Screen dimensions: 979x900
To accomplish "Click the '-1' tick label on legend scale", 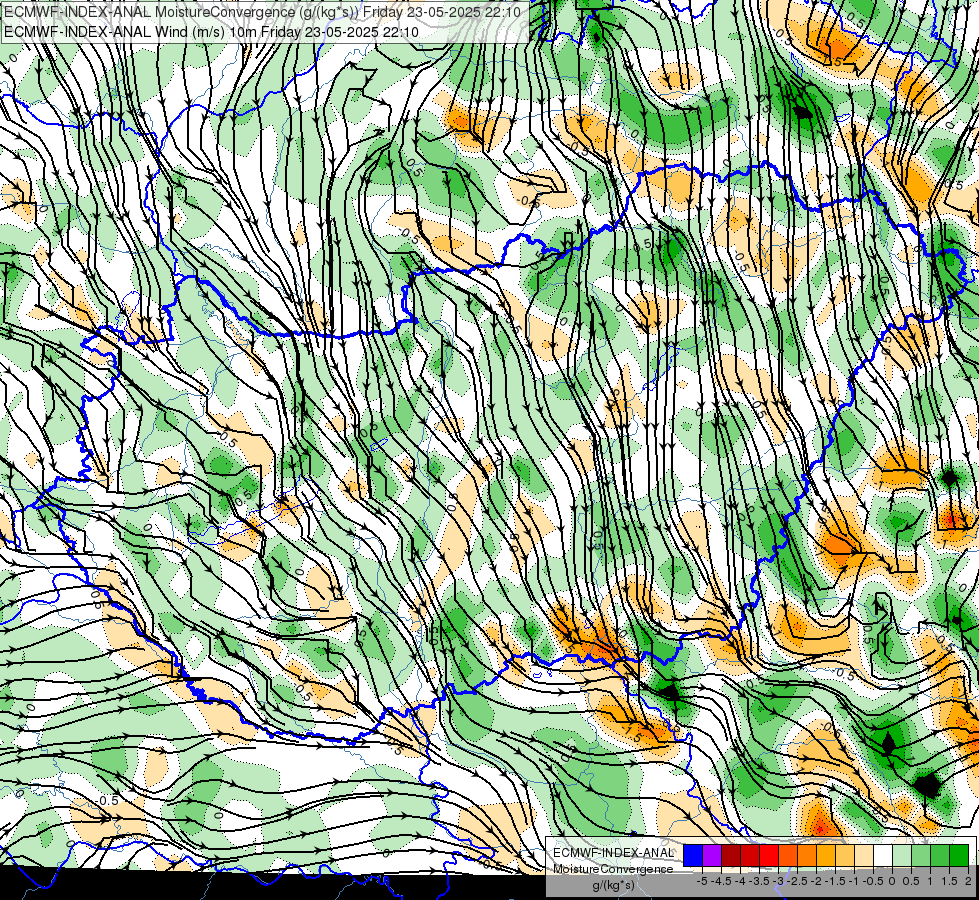I will [854, 881].
